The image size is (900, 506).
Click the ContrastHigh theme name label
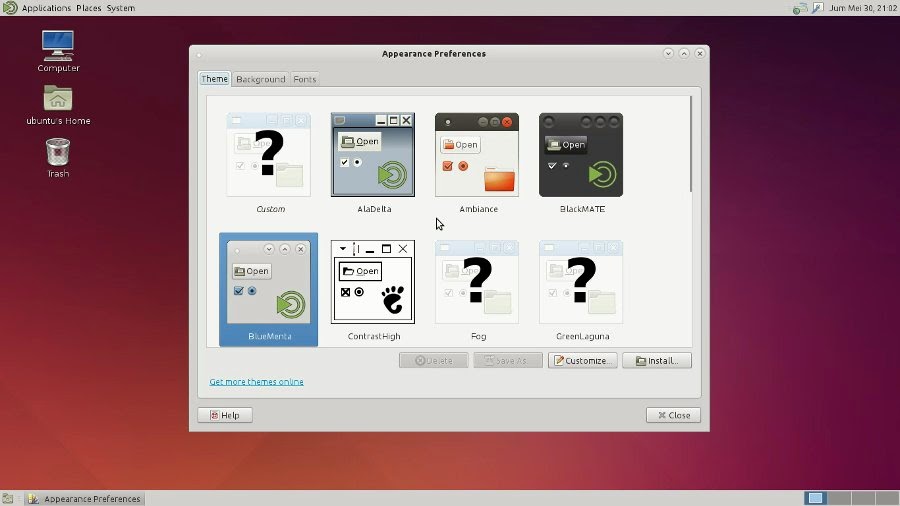pyautogui.click(x=374, y=336)
